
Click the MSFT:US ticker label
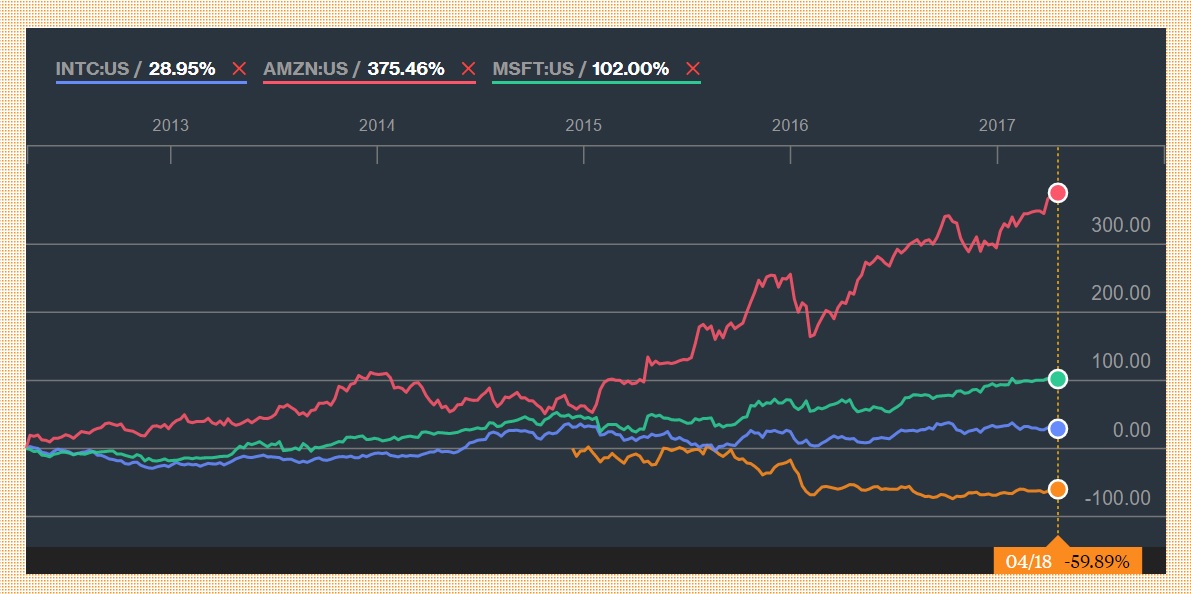(532, 69)
